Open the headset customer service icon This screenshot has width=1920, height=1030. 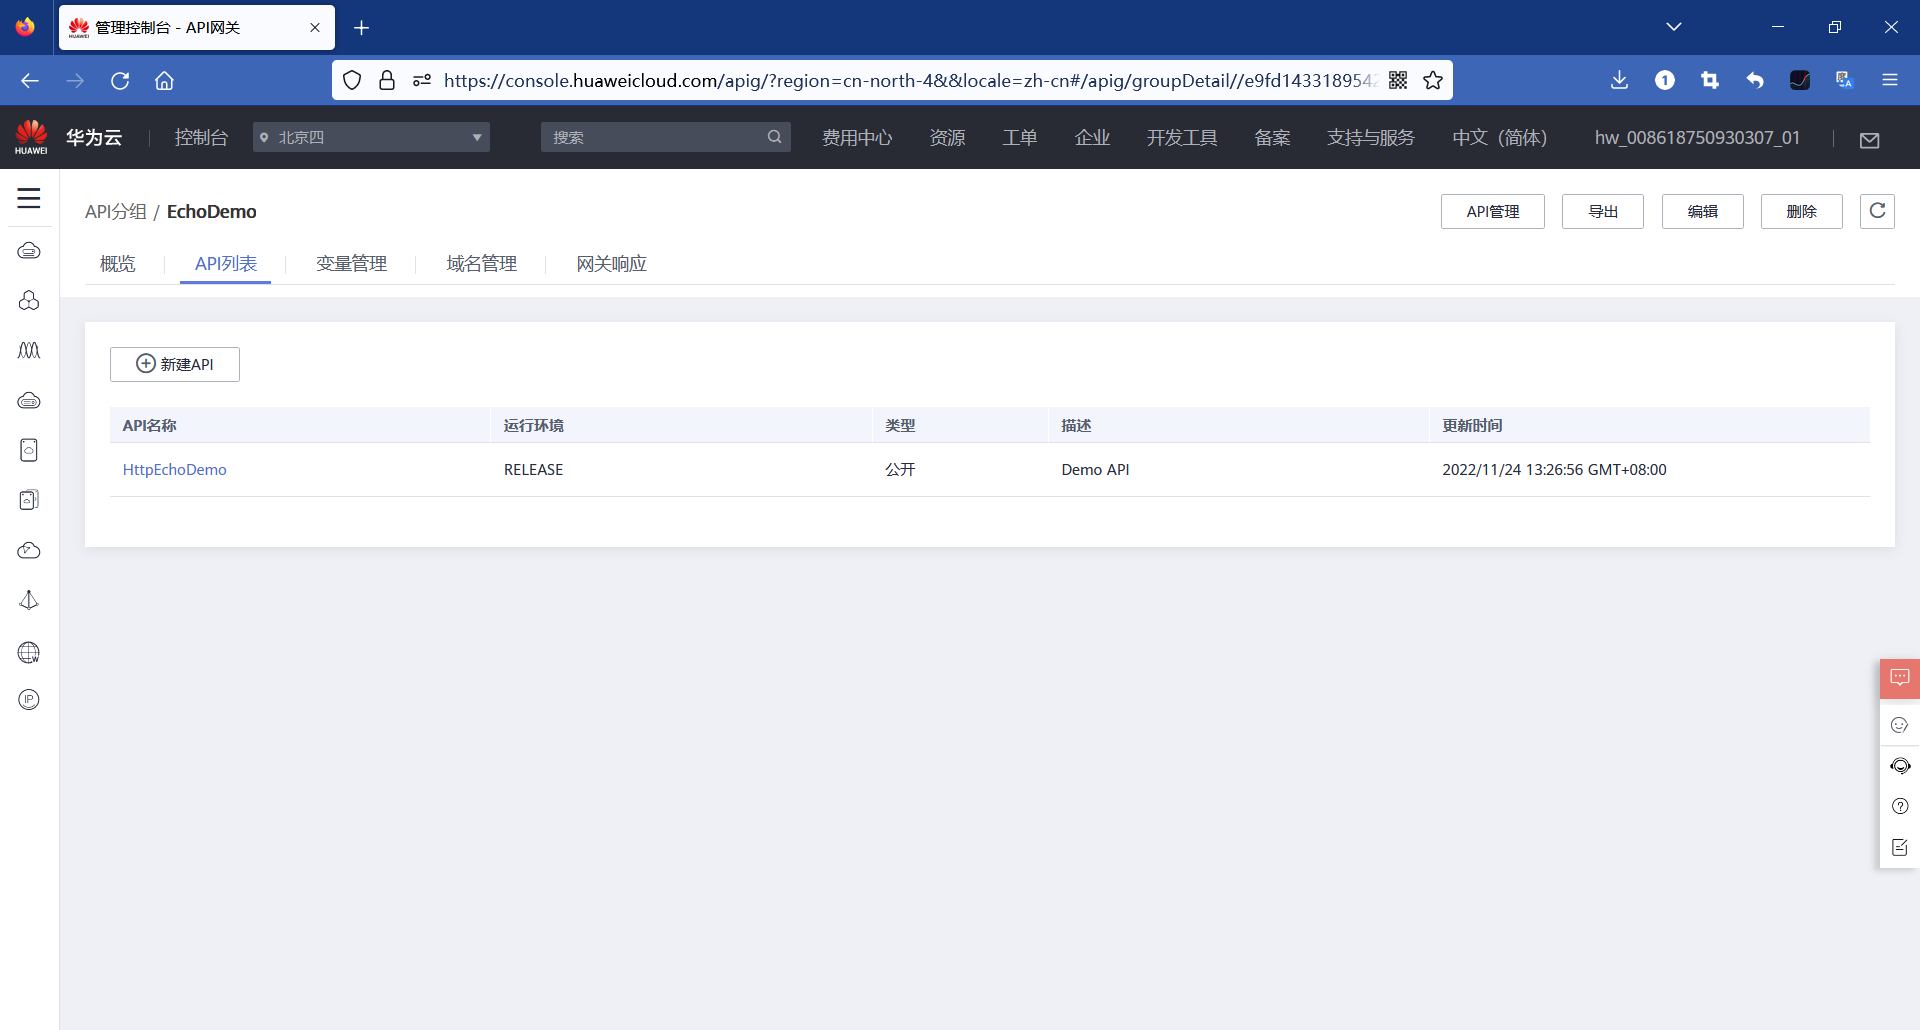point(1900,766)
